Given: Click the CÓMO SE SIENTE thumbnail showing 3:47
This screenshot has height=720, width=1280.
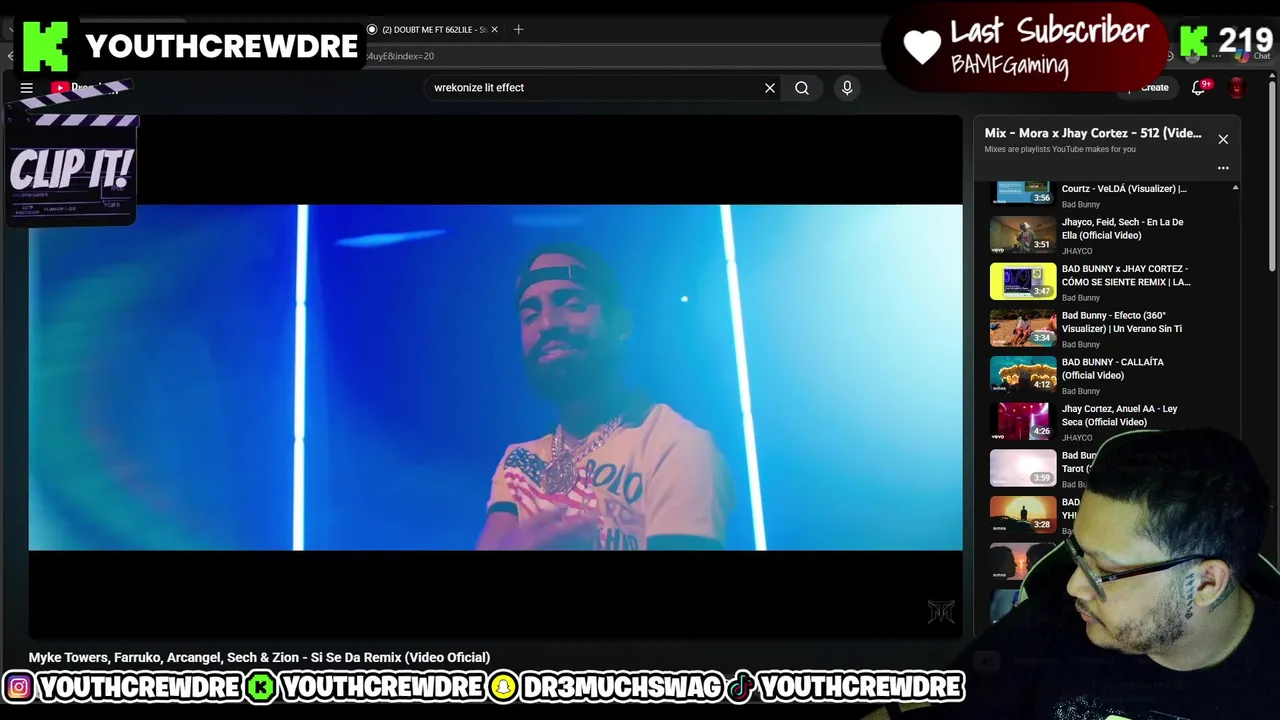Looking at the screenshot, I should [1023, 282].
